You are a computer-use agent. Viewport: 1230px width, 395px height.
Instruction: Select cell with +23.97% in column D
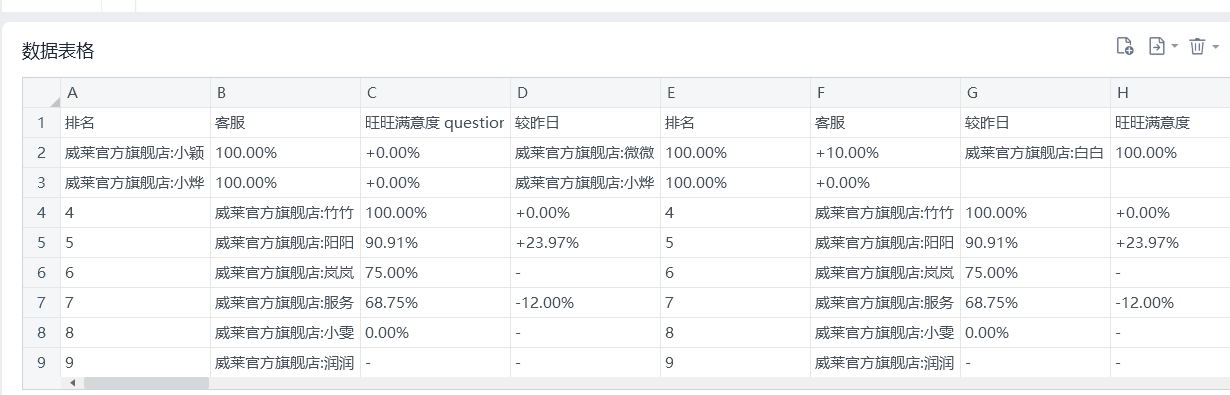pos(585,243)
